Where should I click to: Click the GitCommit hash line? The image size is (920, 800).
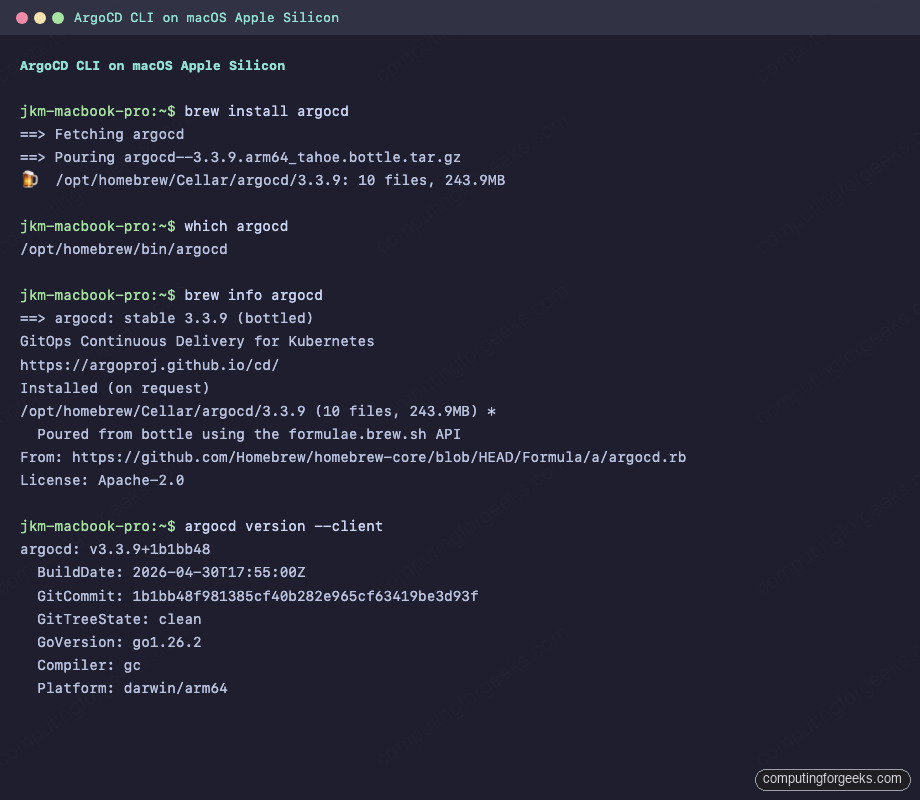(x=258, y=596)
